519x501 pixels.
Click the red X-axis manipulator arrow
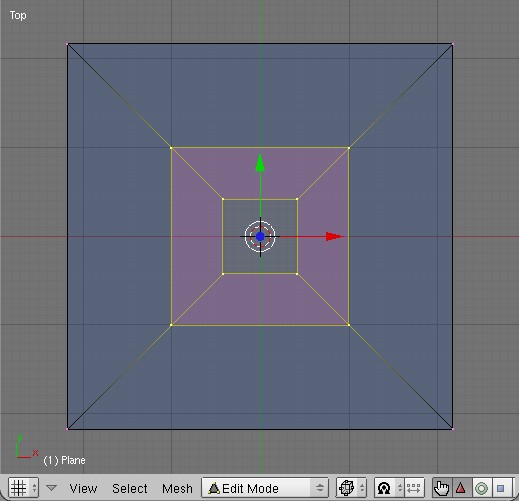coord(334,236)
